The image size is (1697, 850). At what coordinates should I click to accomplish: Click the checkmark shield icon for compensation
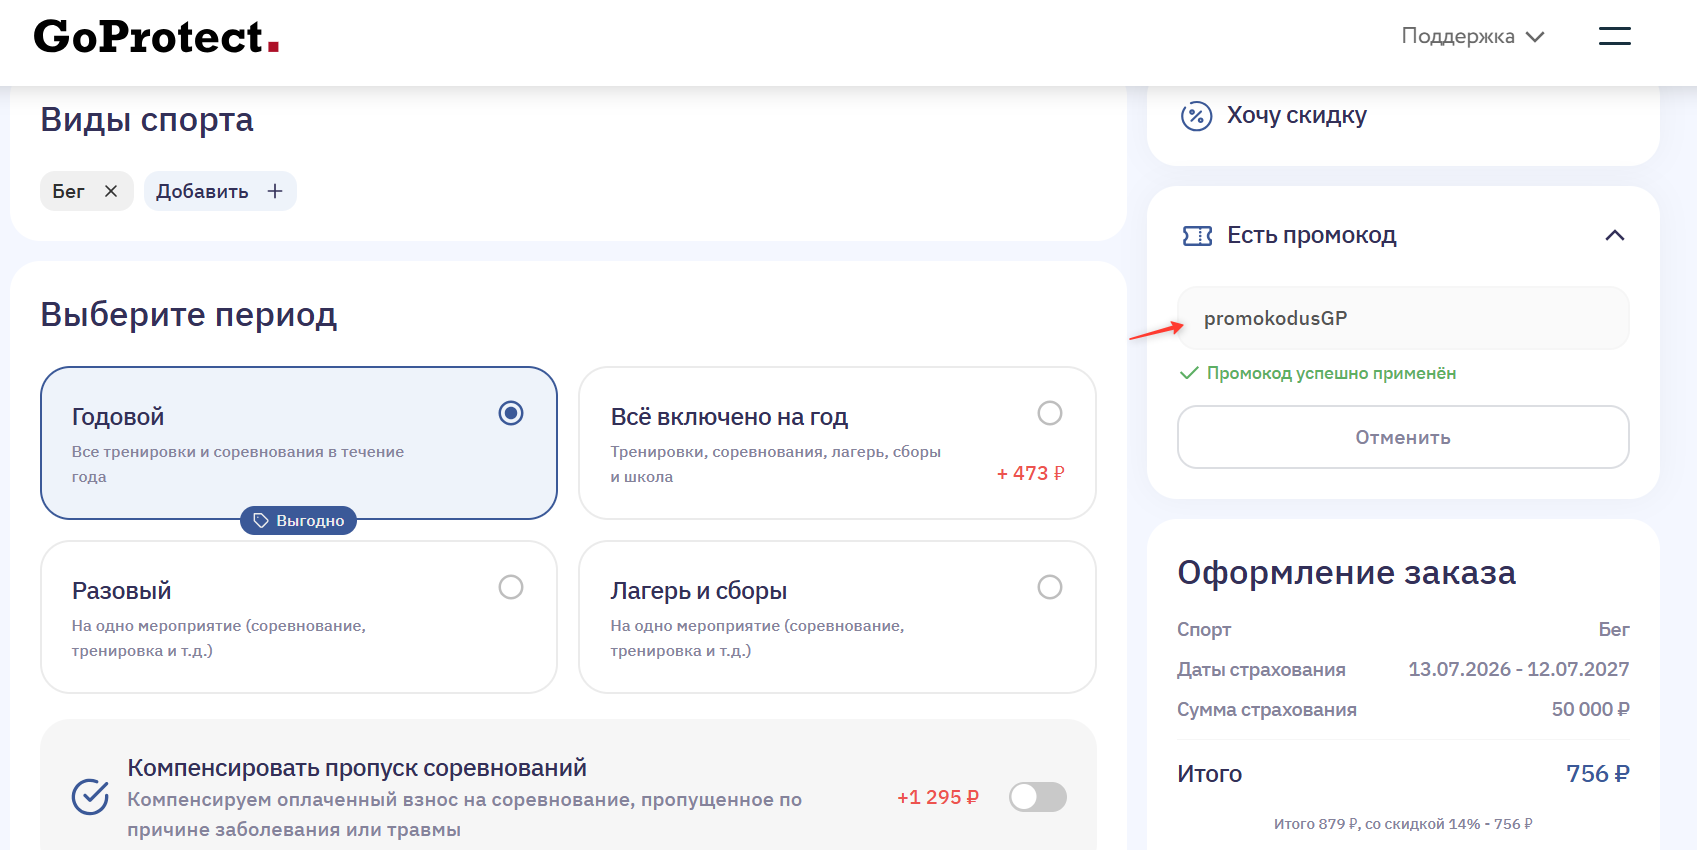click(90, 797)
